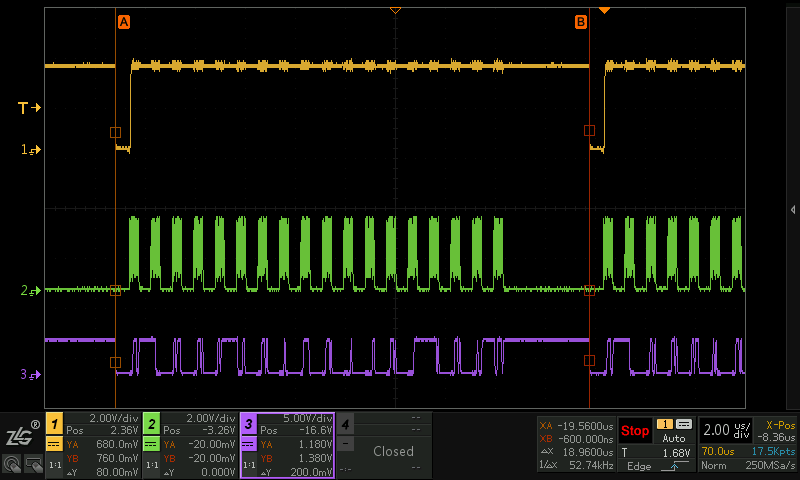Open Edge trigger type setting
800x480 pixels.
pyautogui.click(x=639, y=466)
